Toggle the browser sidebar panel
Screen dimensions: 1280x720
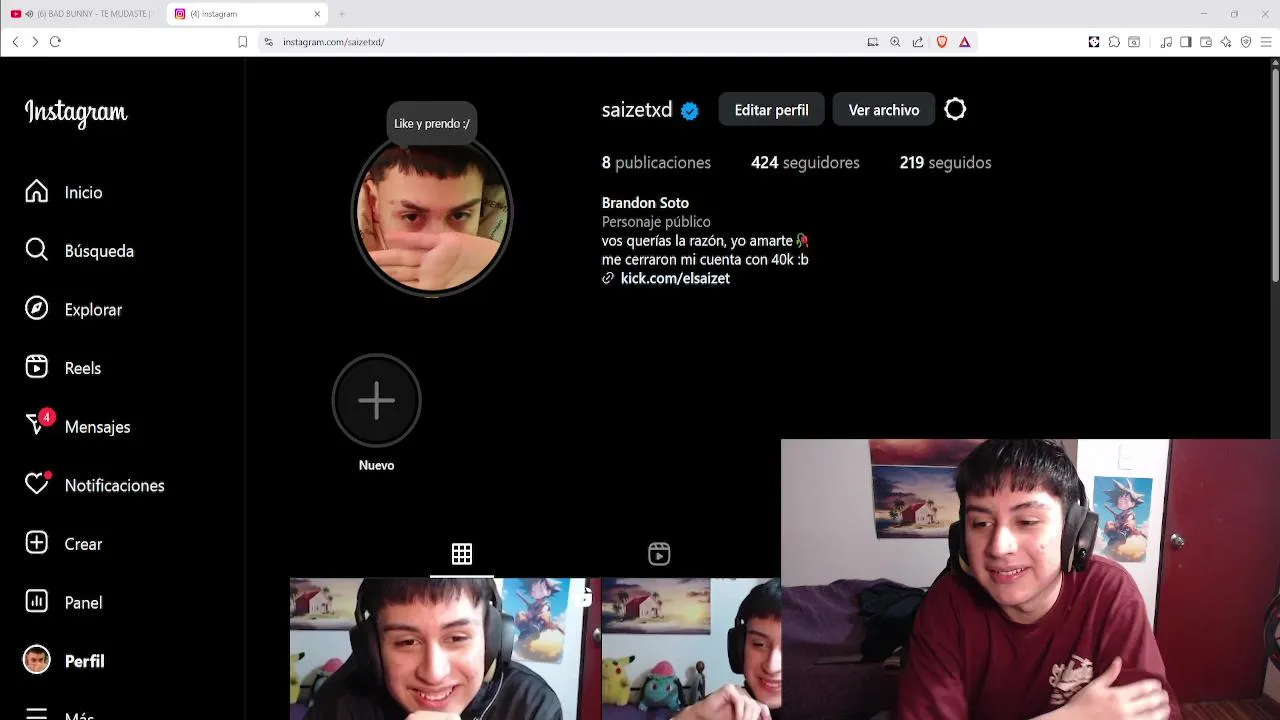pyautogui.click(x=1186, y=42)
